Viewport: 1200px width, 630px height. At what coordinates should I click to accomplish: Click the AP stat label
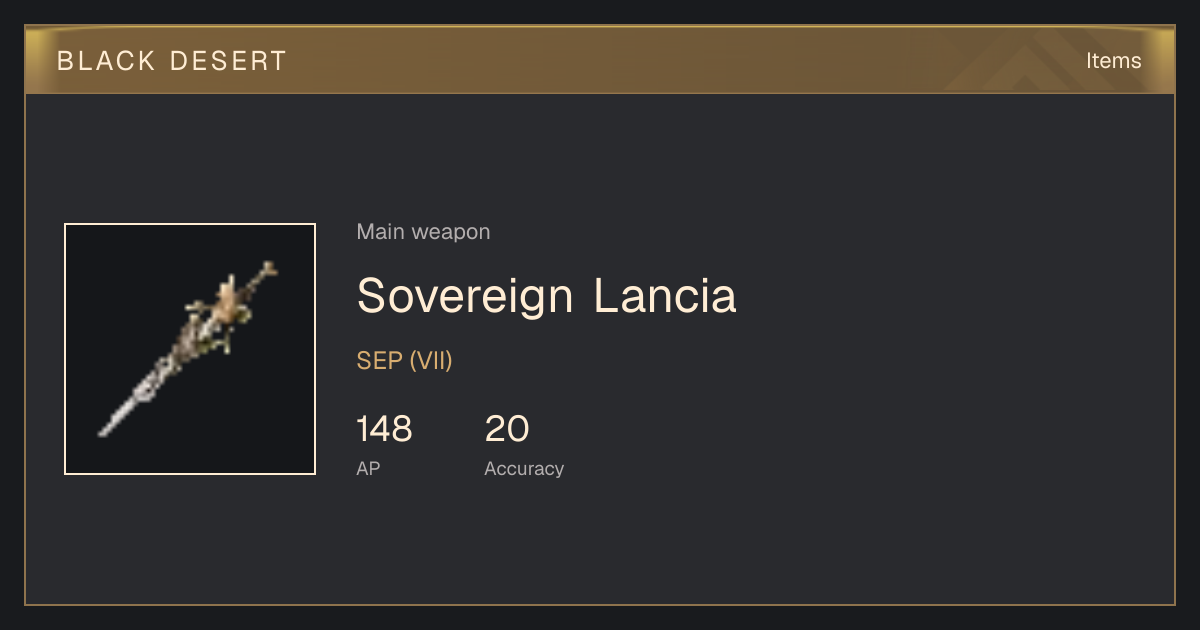[368, 468]
